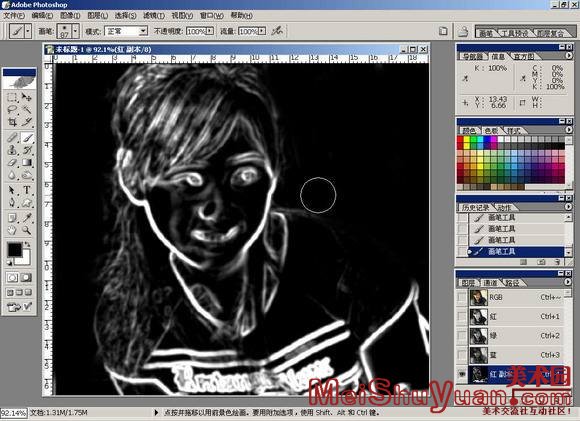
Task: Reset to default foreground and background colors
Action: tap(10, 263)
